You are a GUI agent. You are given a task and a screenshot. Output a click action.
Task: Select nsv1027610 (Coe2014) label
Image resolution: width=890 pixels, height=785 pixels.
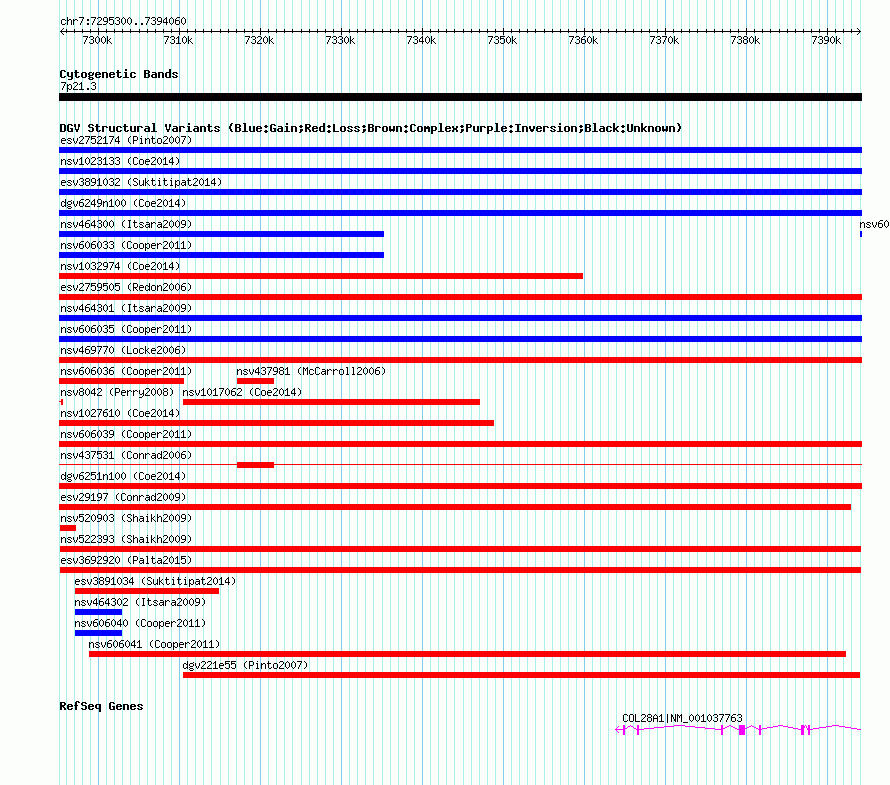pyautogui.click(x=120, y=413)
